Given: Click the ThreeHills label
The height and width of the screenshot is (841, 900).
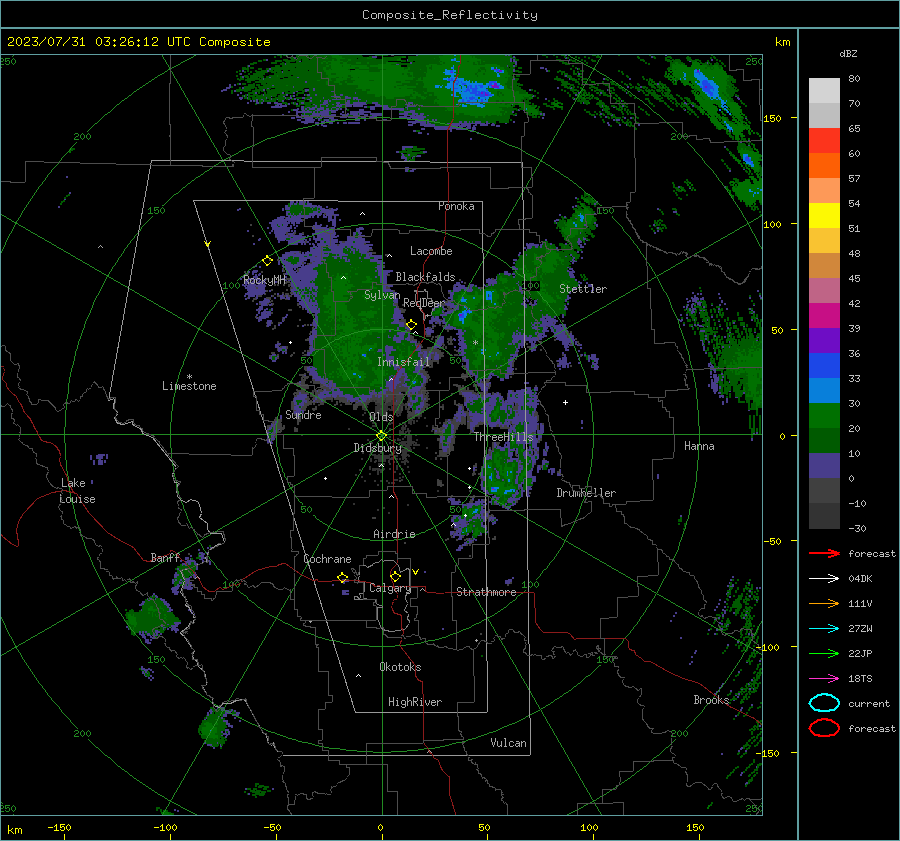Looking at the screenshot, I should click(503, 437).
